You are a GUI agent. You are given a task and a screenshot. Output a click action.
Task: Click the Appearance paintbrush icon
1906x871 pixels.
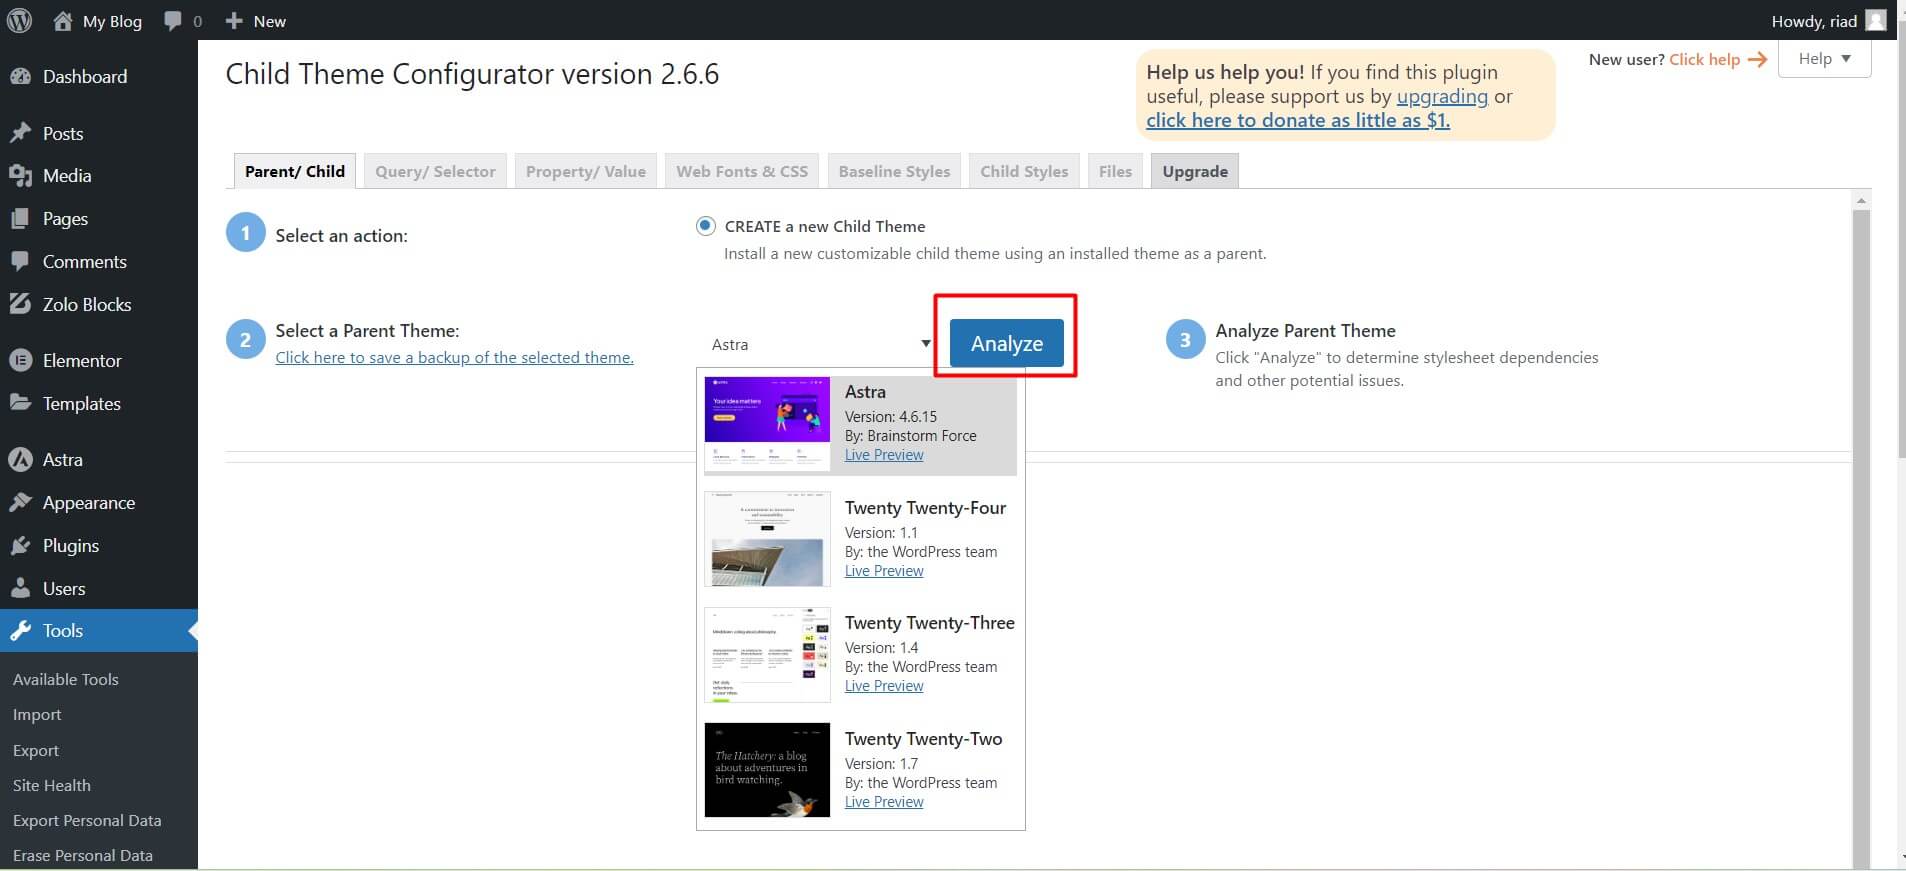[20, 502]
